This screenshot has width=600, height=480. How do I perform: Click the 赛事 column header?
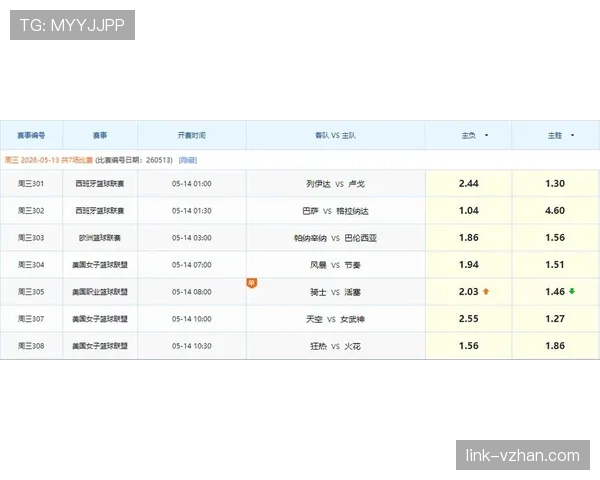tap(100, 135)
